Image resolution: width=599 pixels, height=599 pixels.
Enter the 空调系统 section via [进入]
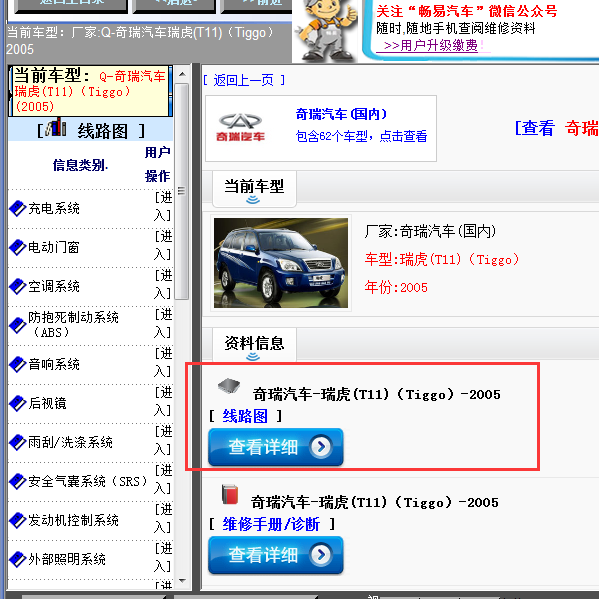tap(163, 285)
